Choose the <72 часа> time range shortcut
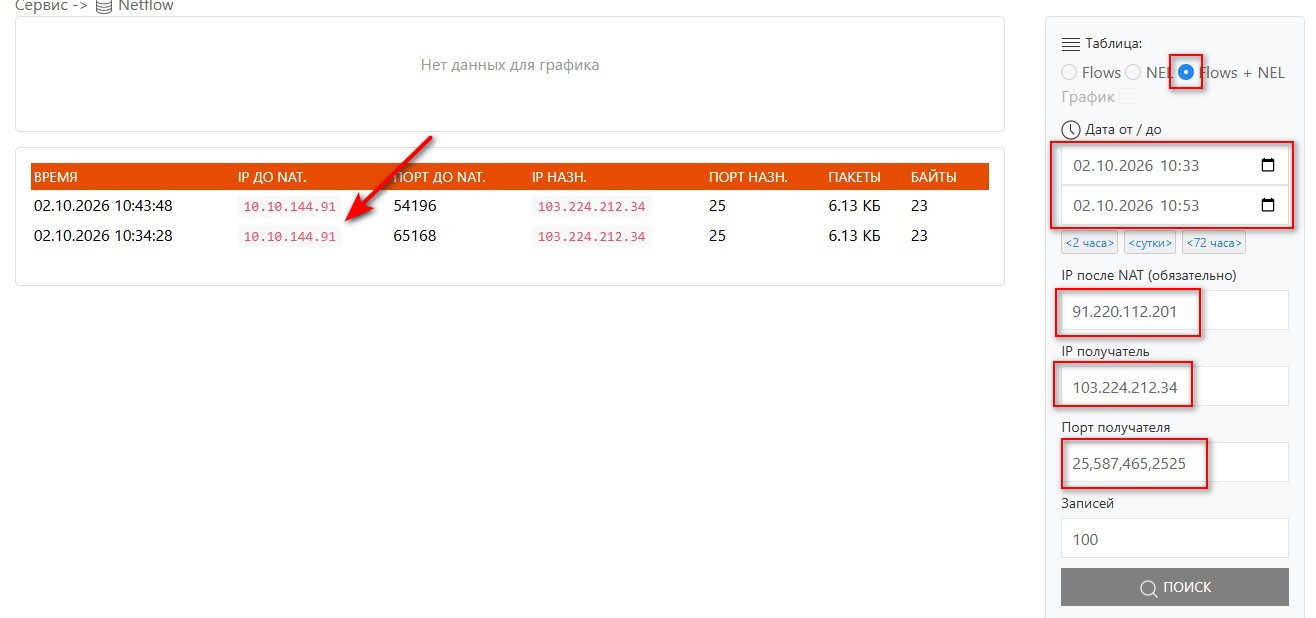1316x618 pixels. (1214, 243)
